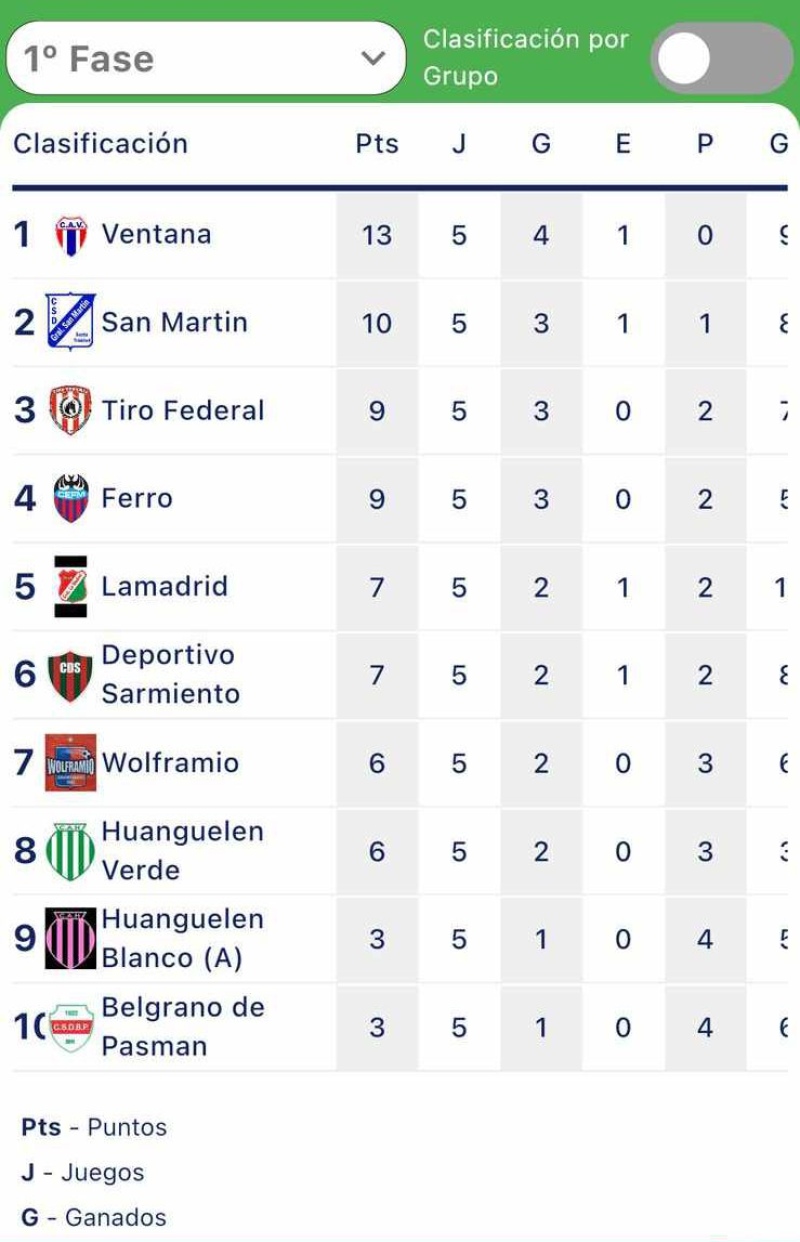The image size is (800, 1242).
Task: Click the Tiro Federal team badge
Action: [71, 410]
